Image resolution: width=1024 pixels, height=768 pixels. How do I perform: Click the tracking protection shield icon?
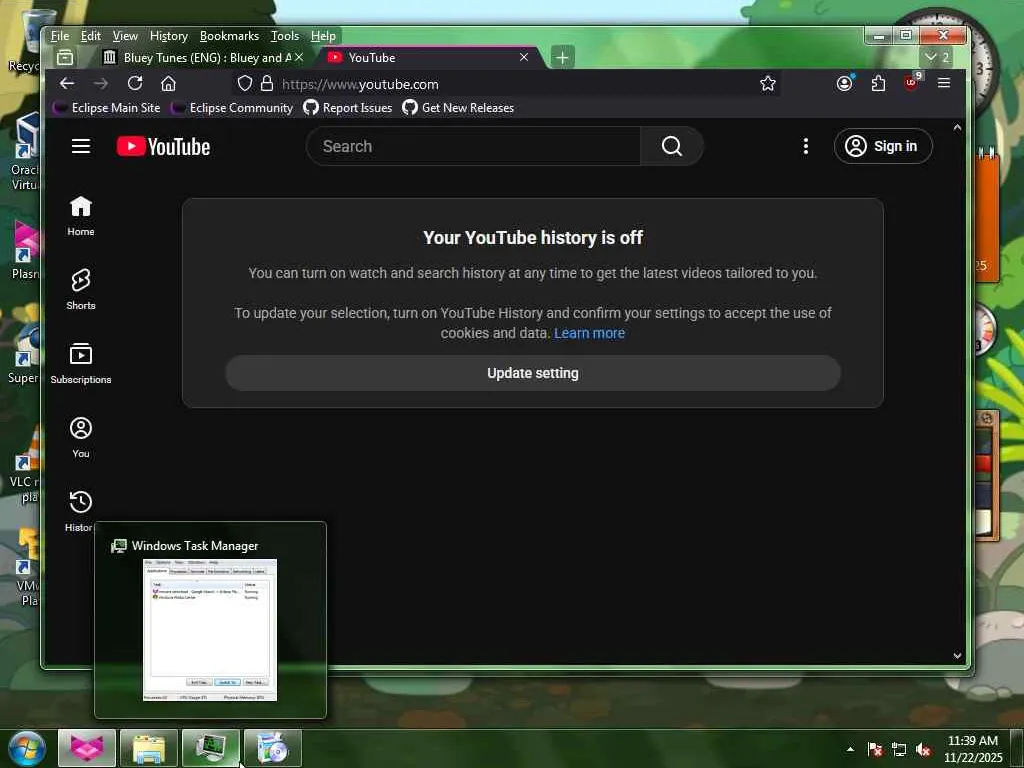244,84
